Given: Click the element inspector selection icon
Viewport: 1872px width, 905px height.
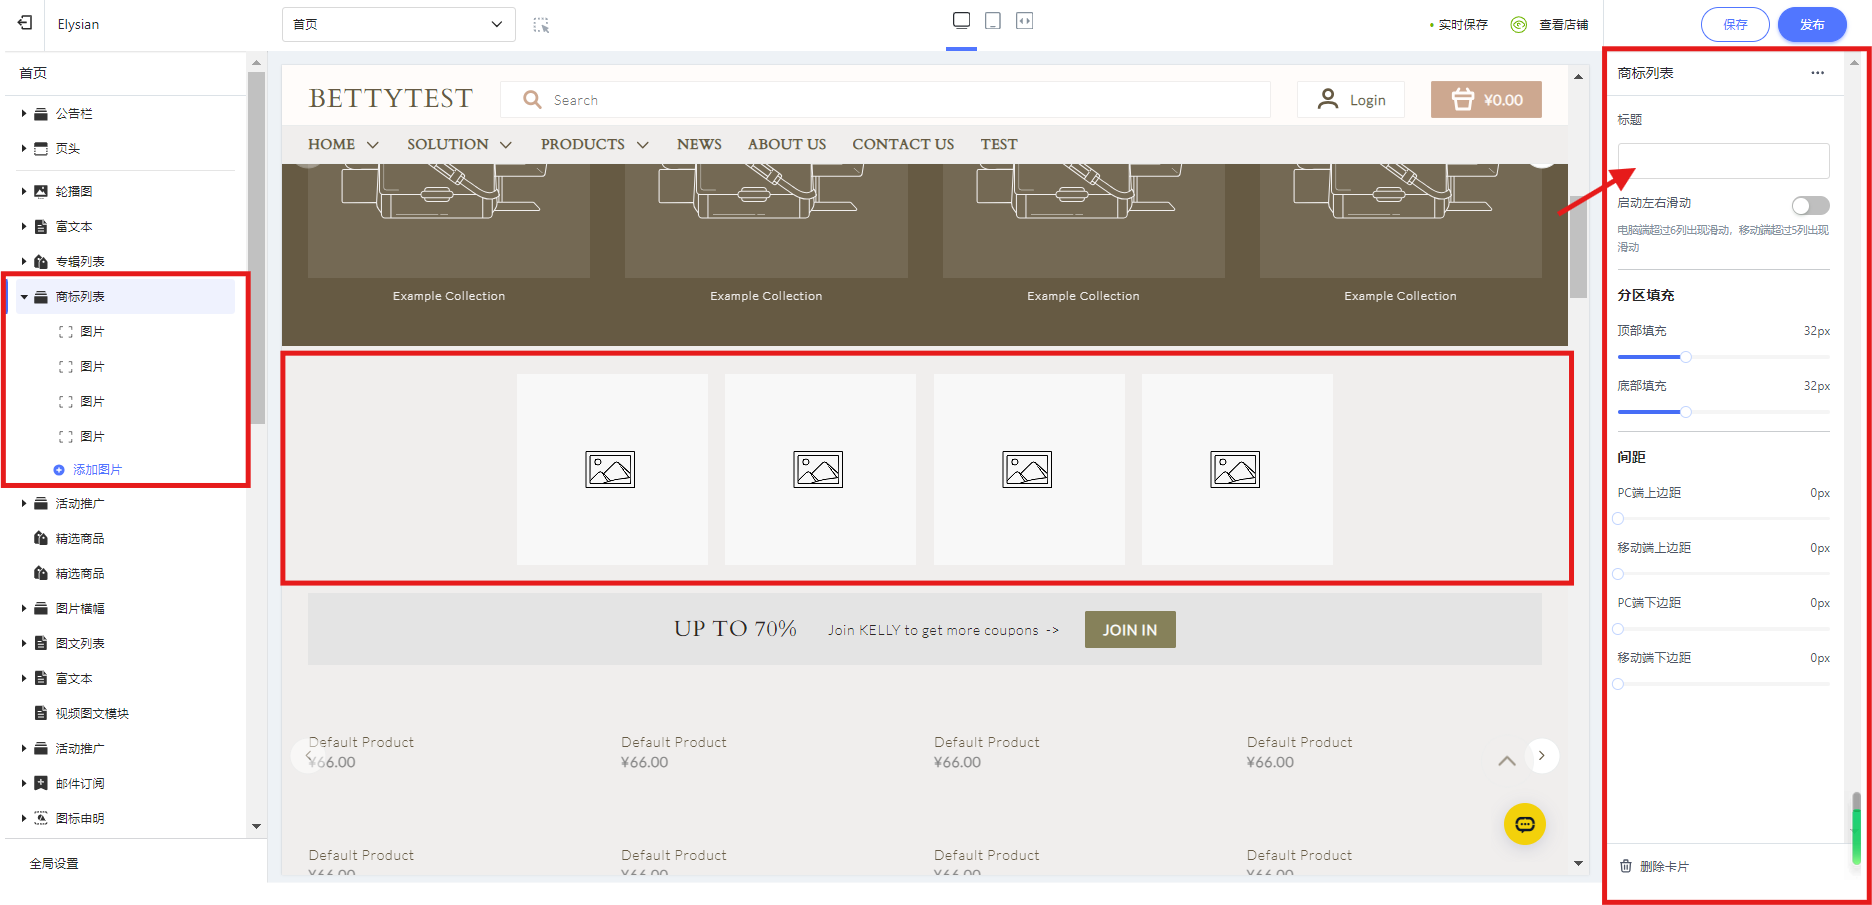Looking at the screenshot, I should (x=541, y=25).
